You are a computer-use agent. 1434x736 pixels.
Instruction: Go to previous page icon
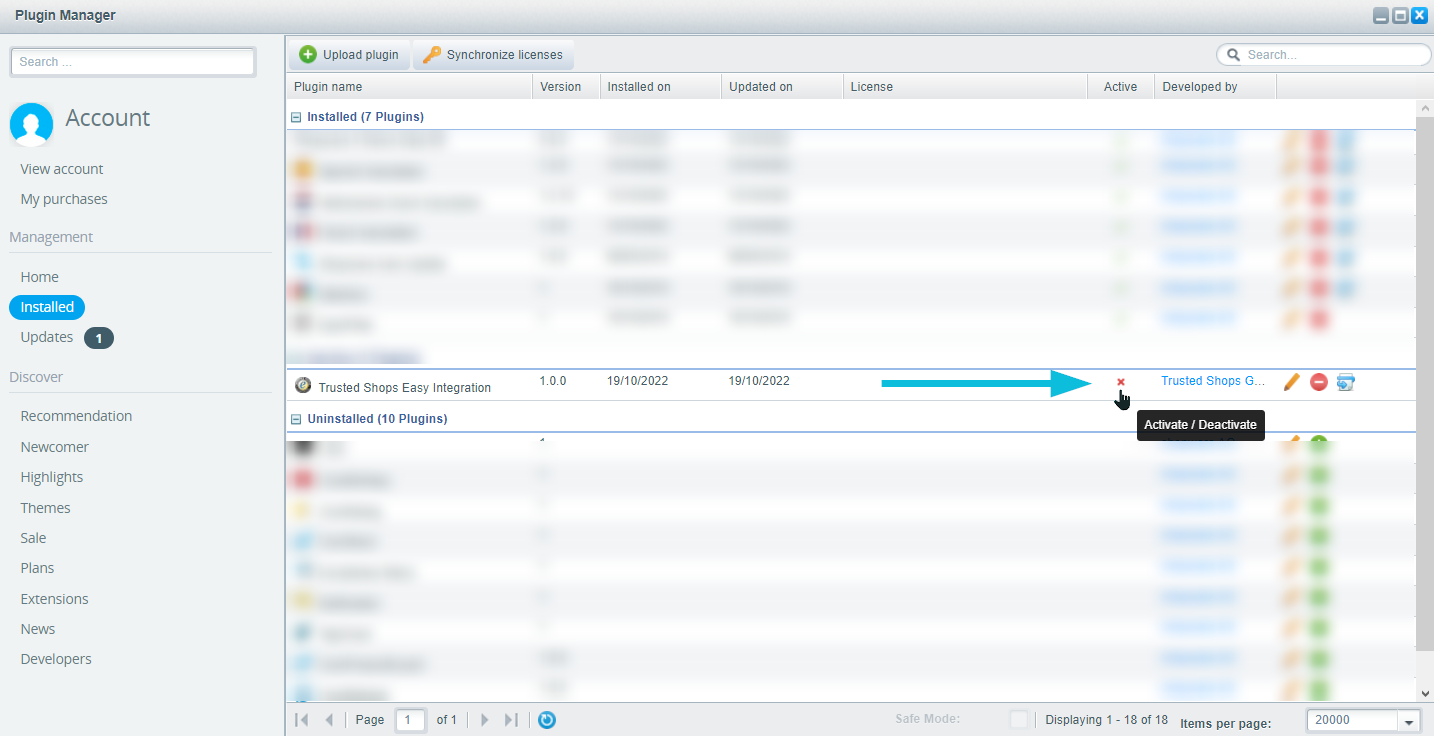click(x=329, y=720)
